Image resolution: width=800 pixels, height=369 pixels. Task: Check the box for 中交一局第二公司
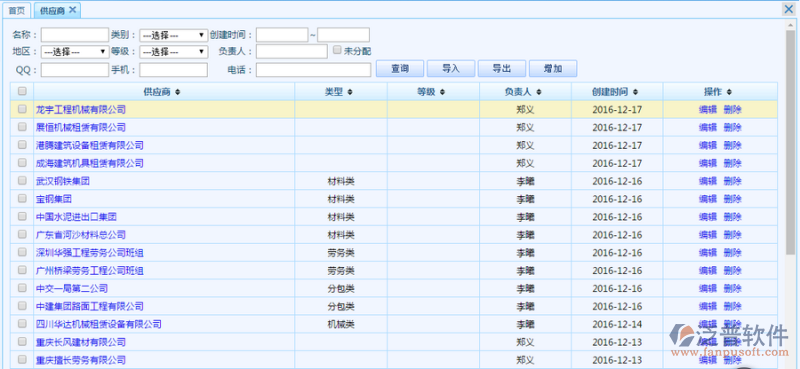[22, 288]
